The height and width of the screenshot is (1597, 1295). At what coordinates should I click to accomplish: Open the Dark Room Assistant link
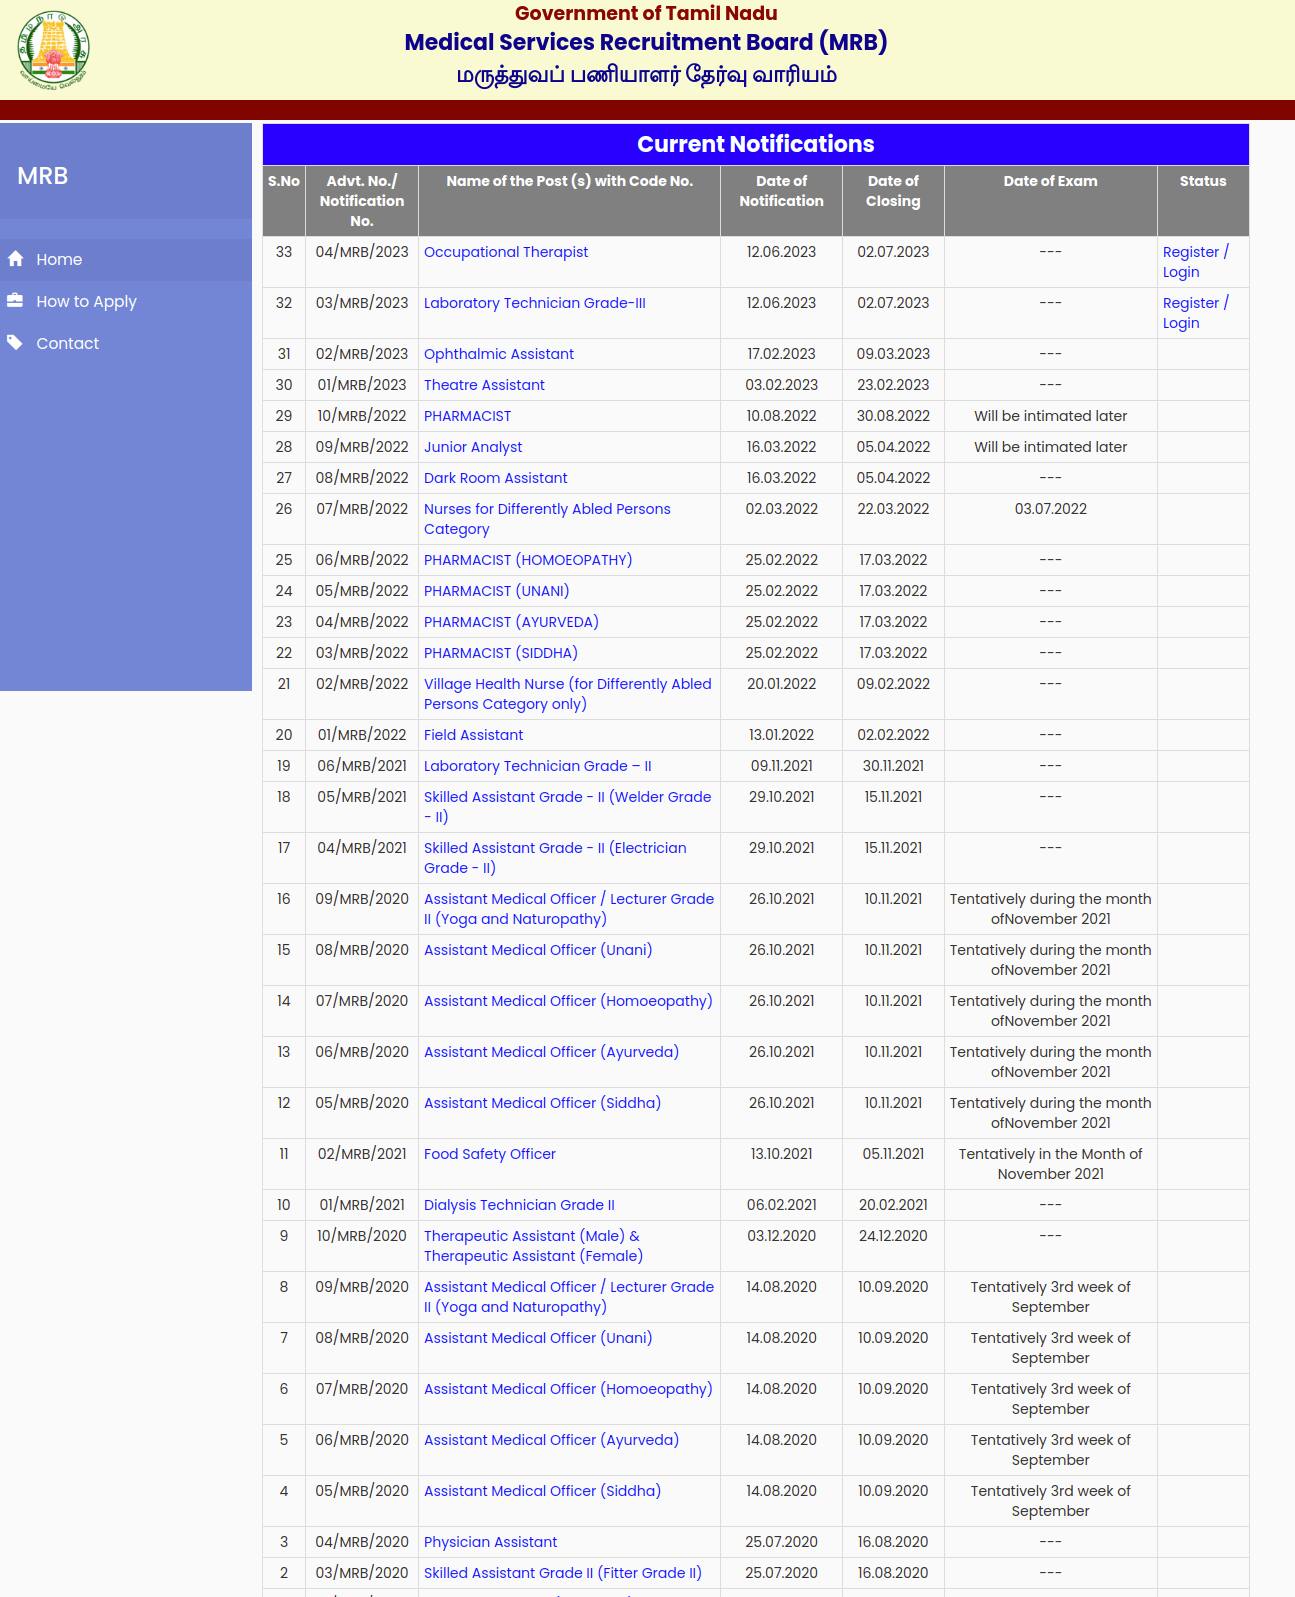pyautogui.click(x=495, y=478)
